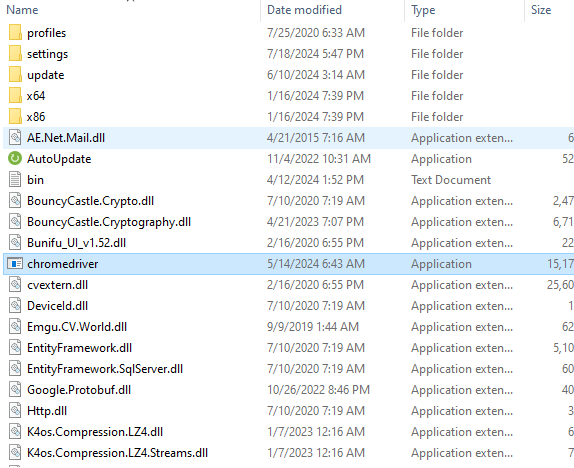The width and height of the screenshot is (574, 468).
Task: Click the Http.dll file icon
Action: 15,411
